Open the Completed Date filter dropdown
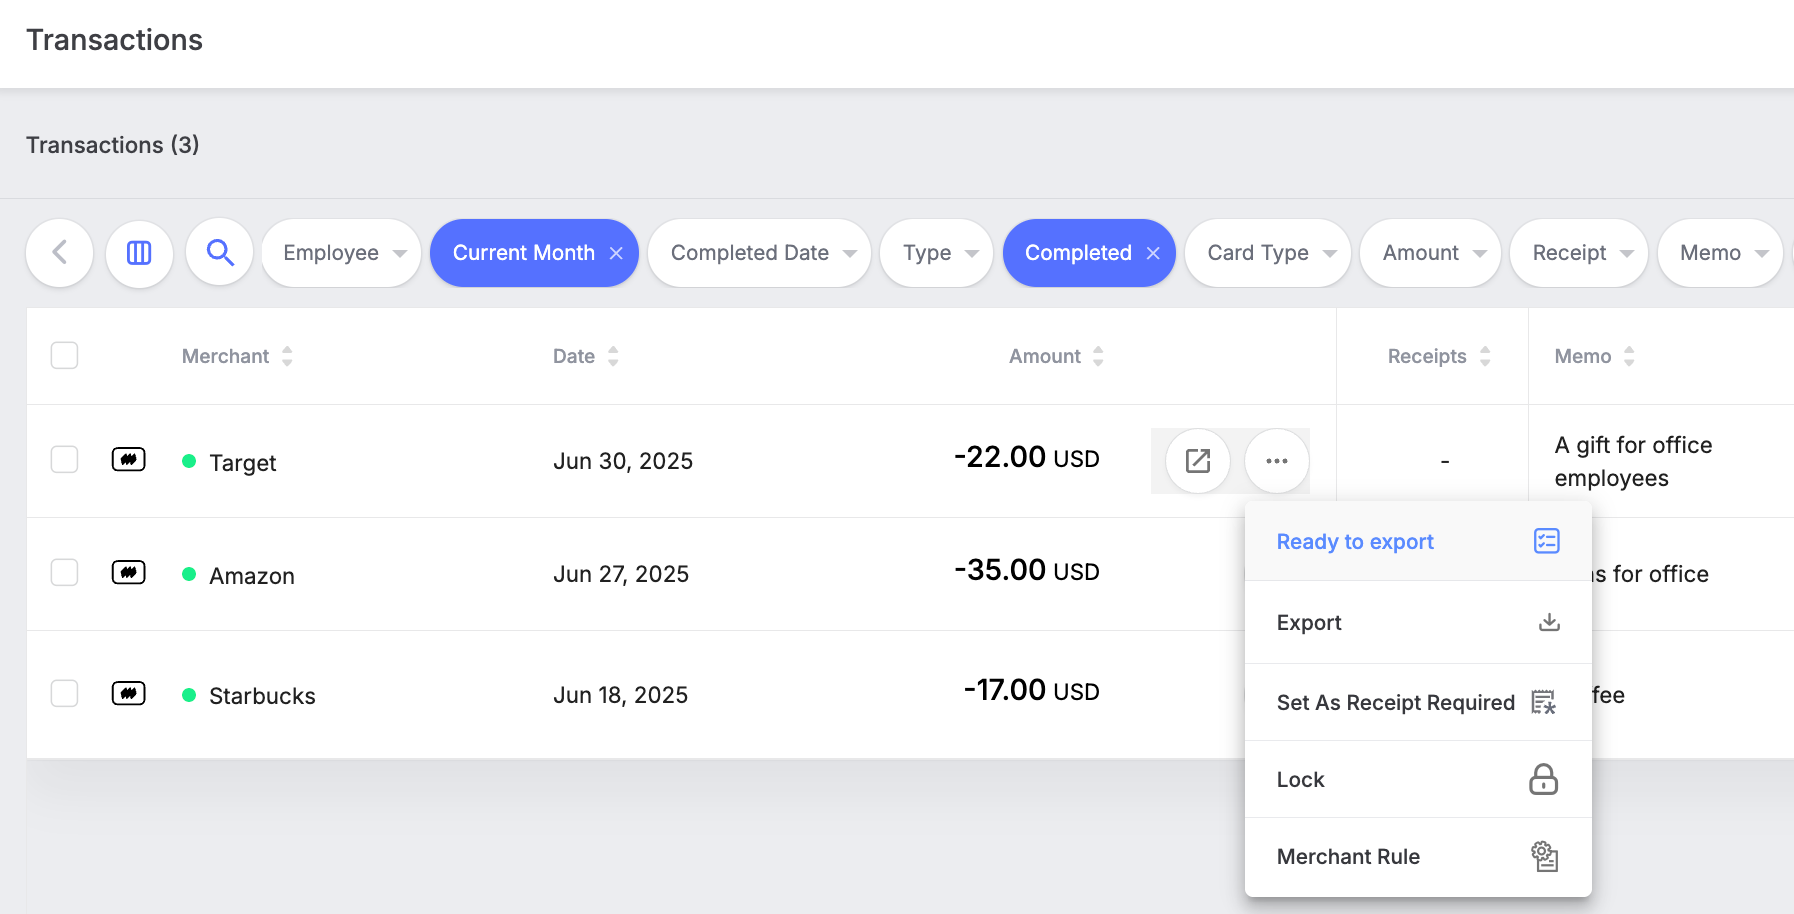 [760, 253]
